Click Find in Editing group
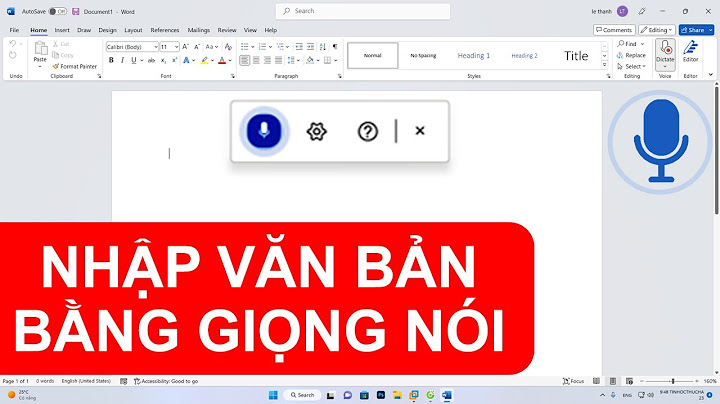720x404 pixels. [628, 44]
